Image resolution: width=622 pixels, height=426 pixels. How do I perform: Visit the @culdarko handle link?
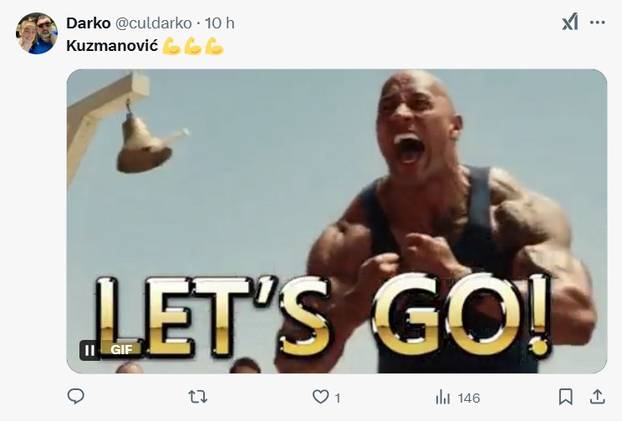(154, 23)
